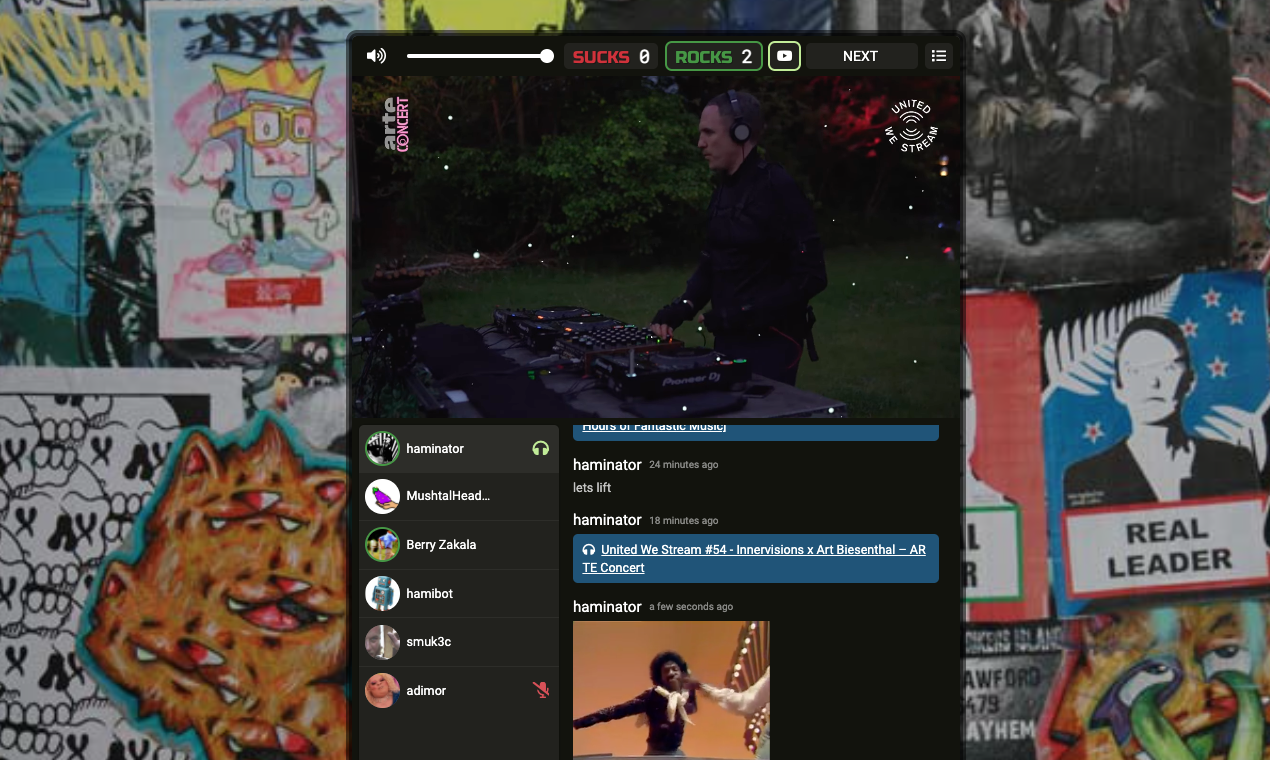Open the playlist queue icon

pyautogui.click(x=938, y=56)
